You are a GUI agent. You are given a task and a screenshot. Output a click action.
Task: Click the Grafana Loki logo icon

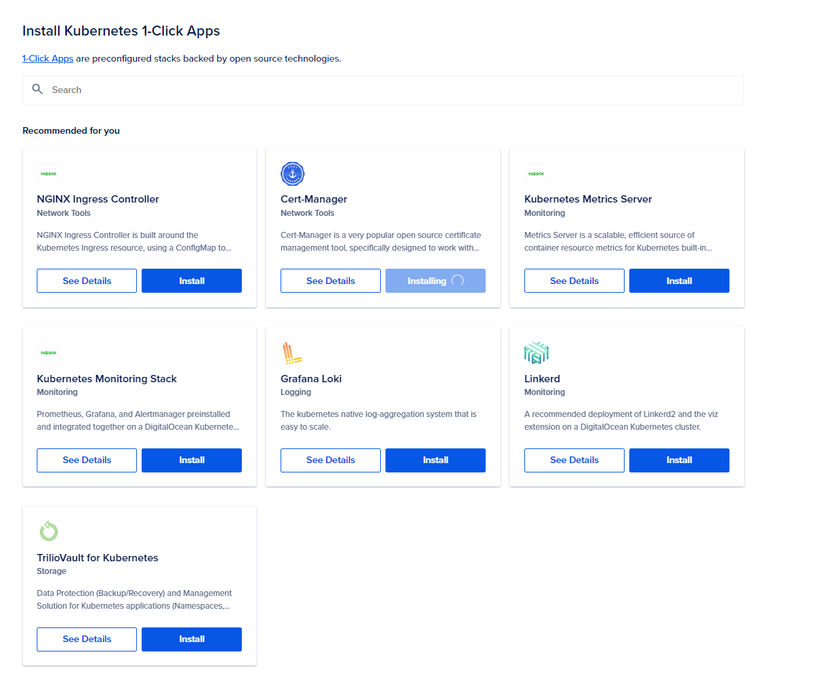tap(292, 352)
